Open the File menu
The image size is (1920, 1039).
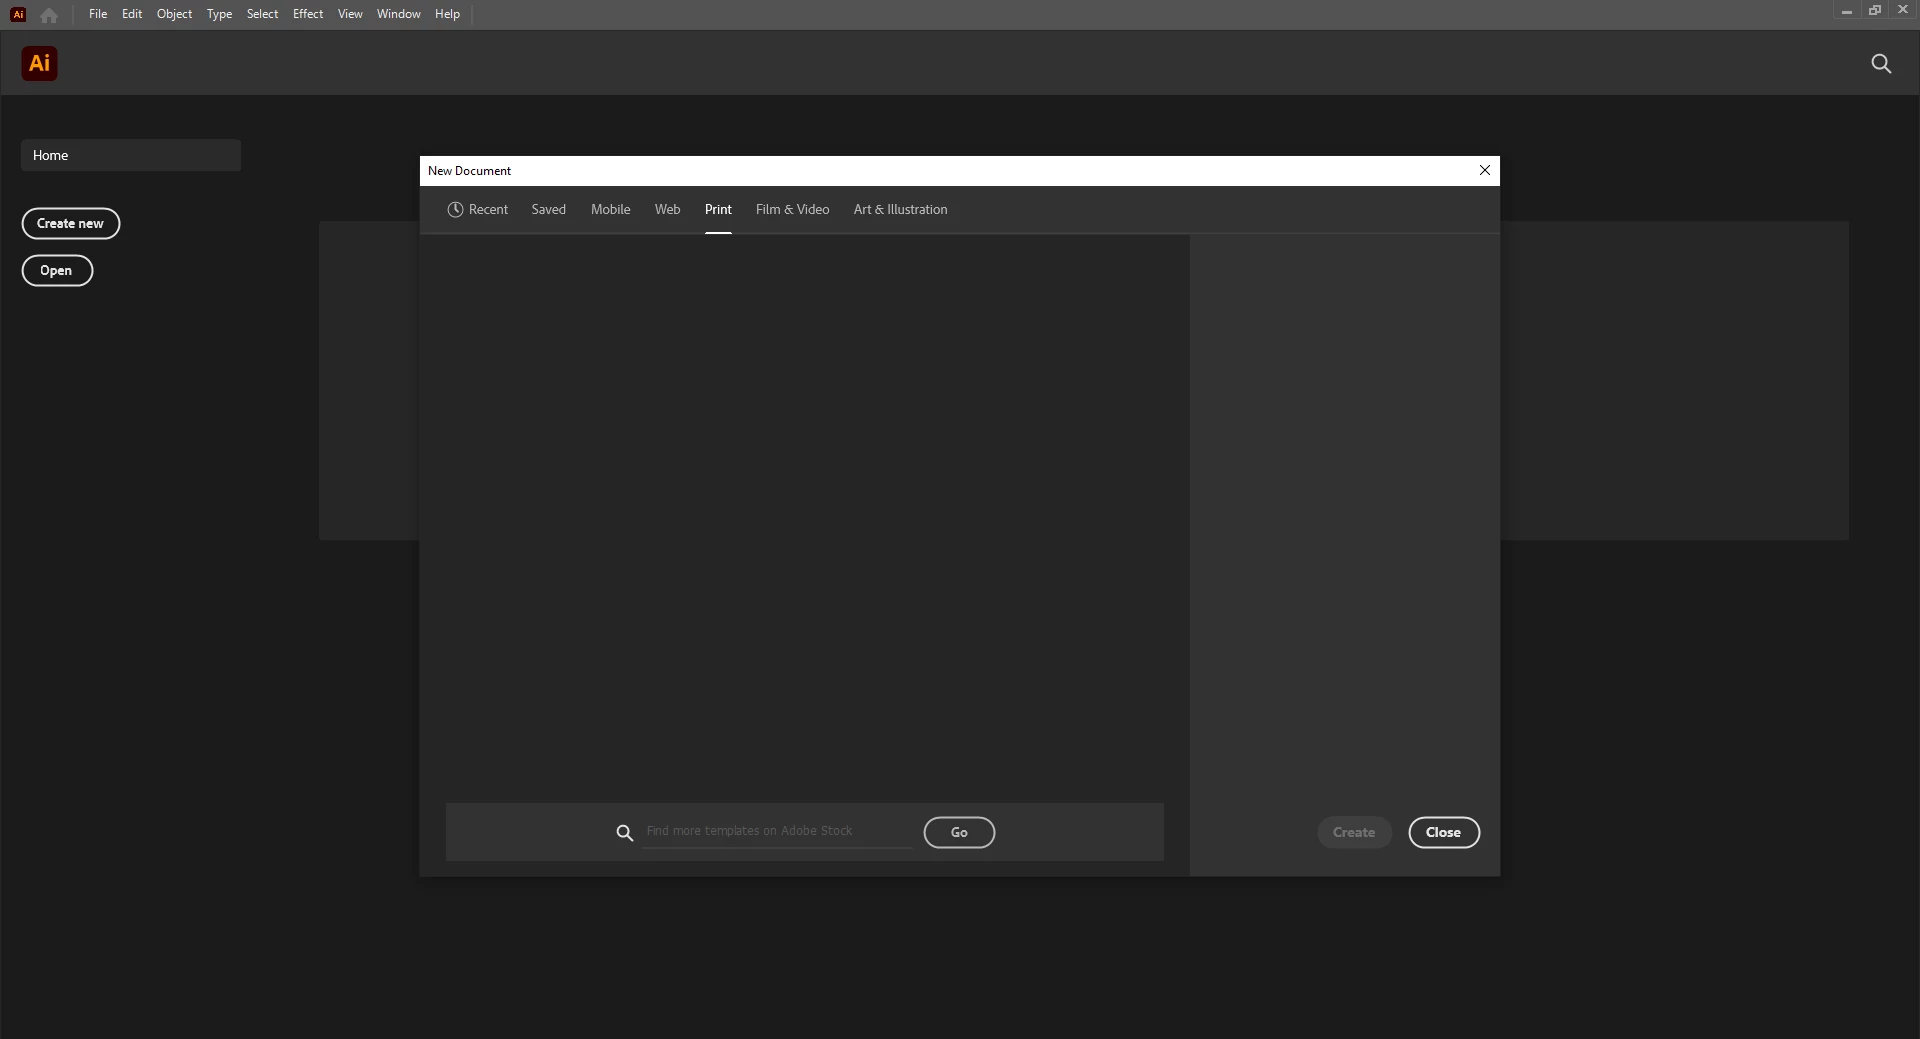pyautogui.click(x=98, y=14)
